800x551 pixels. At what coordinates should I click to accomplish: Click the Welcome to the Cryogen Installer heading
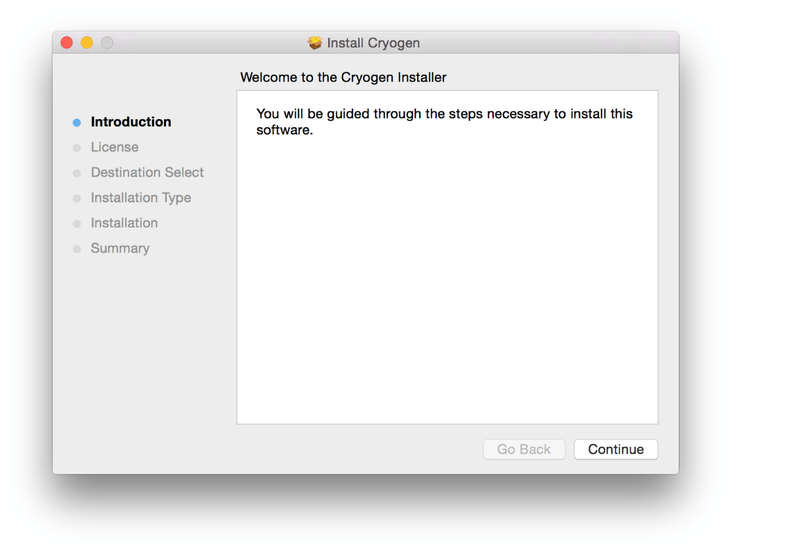point(343,77)
